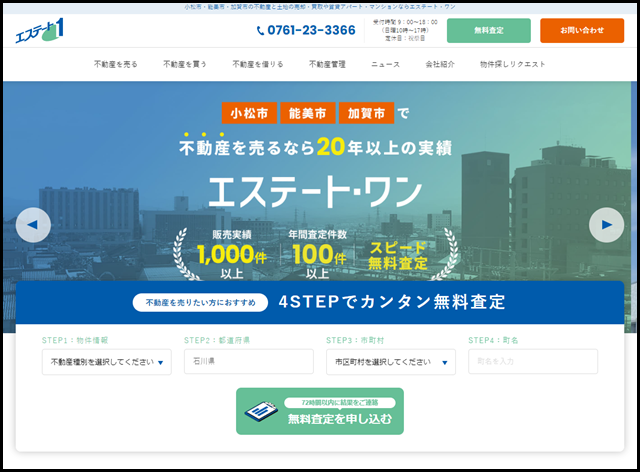Open the 不動産管理 menu item

pyautogui.click(x=327, y=64)
